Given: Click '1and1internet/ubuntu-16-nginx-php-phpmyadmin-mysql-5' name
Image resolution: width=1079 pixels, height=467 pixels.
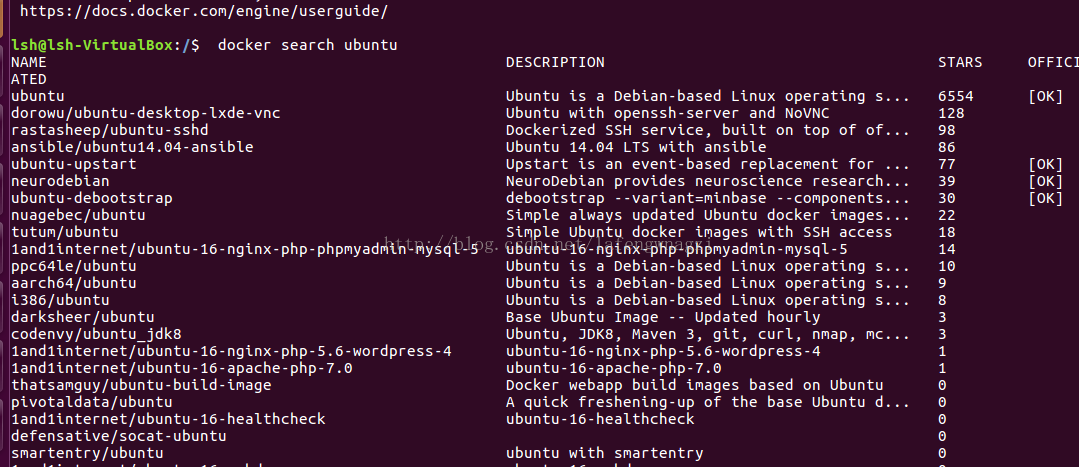Looking at the screenshot, I should [244, 249].
